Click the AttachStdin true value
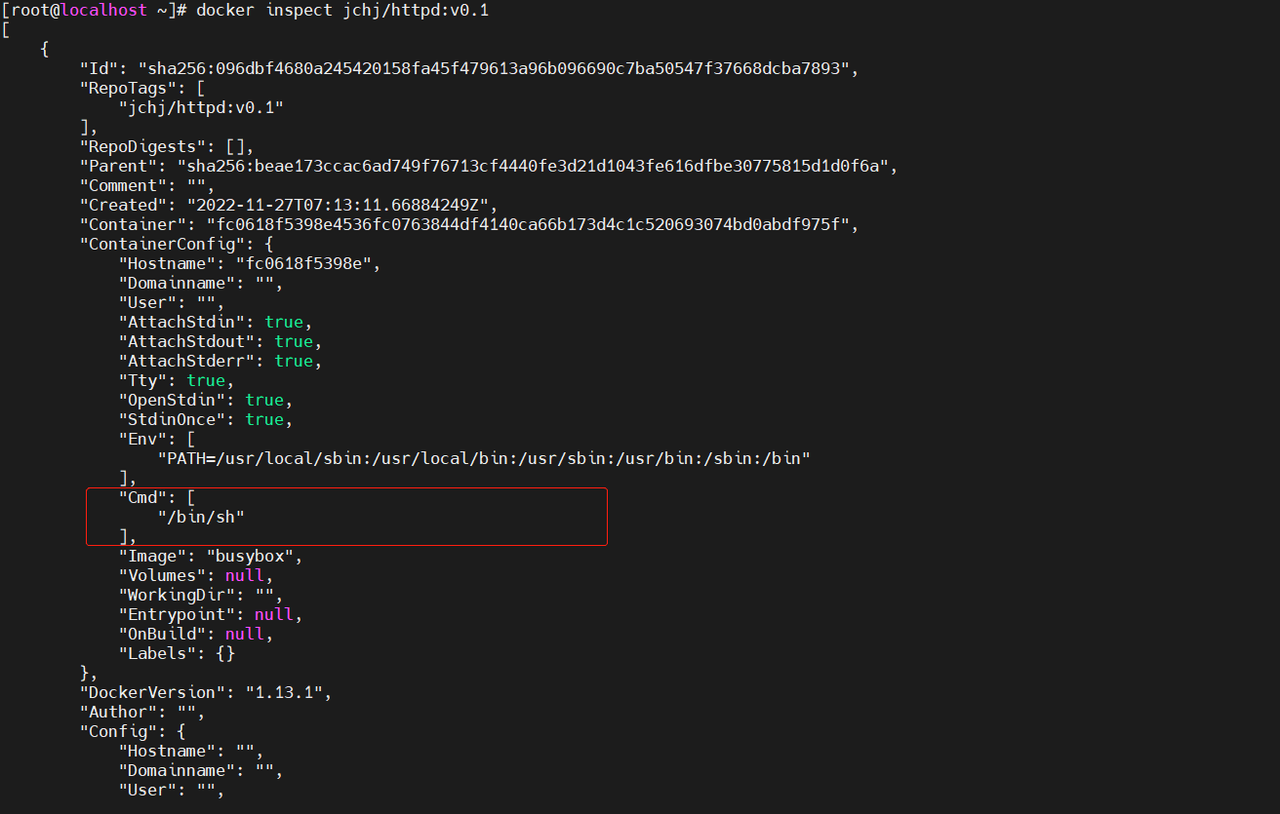The width and height of the screenshot is (1280, 814). click(284, 322)
